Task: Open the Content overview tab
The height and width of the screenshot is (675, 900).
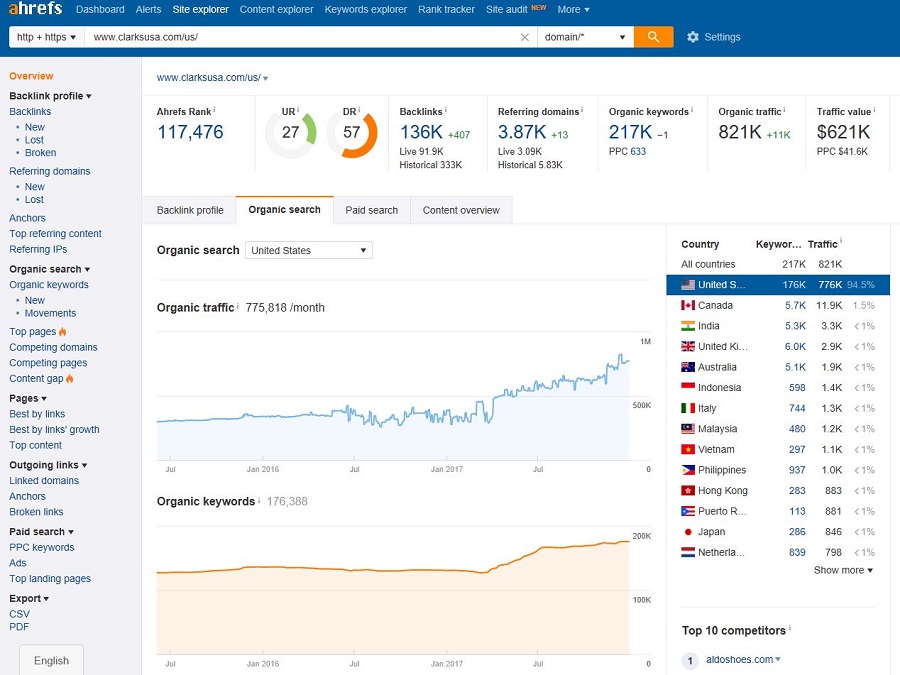Action: [x=461, y=210]
